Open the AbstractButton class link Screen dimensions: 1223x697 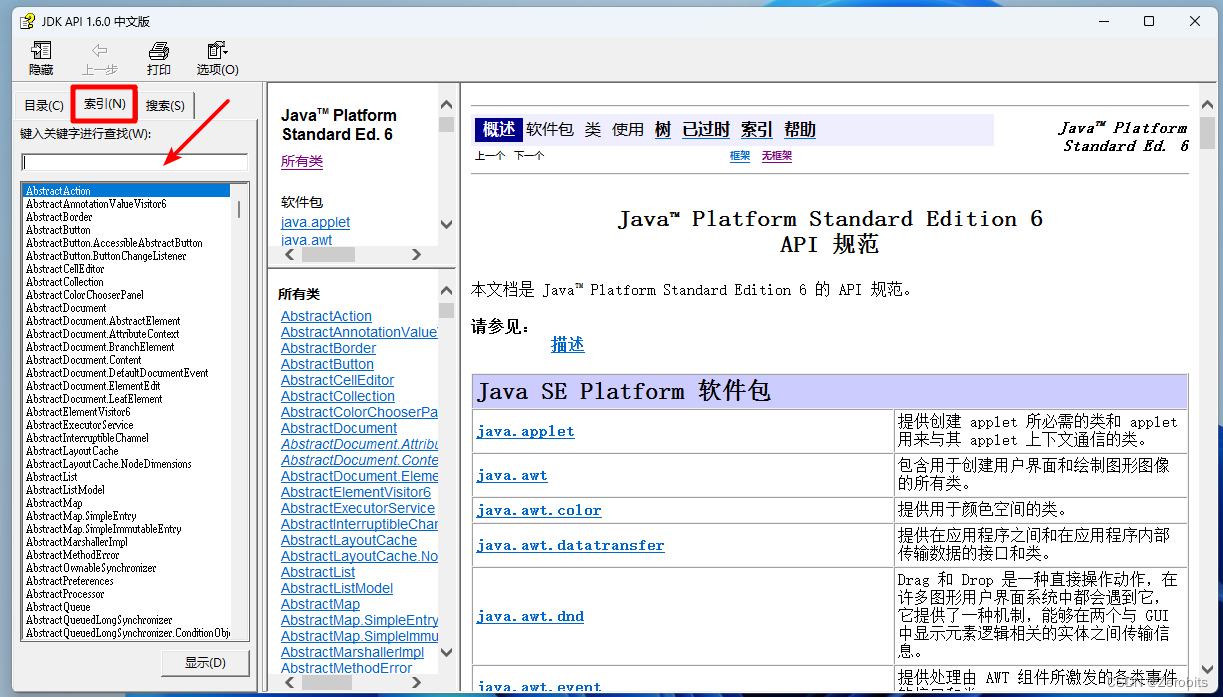click(327, 363)
